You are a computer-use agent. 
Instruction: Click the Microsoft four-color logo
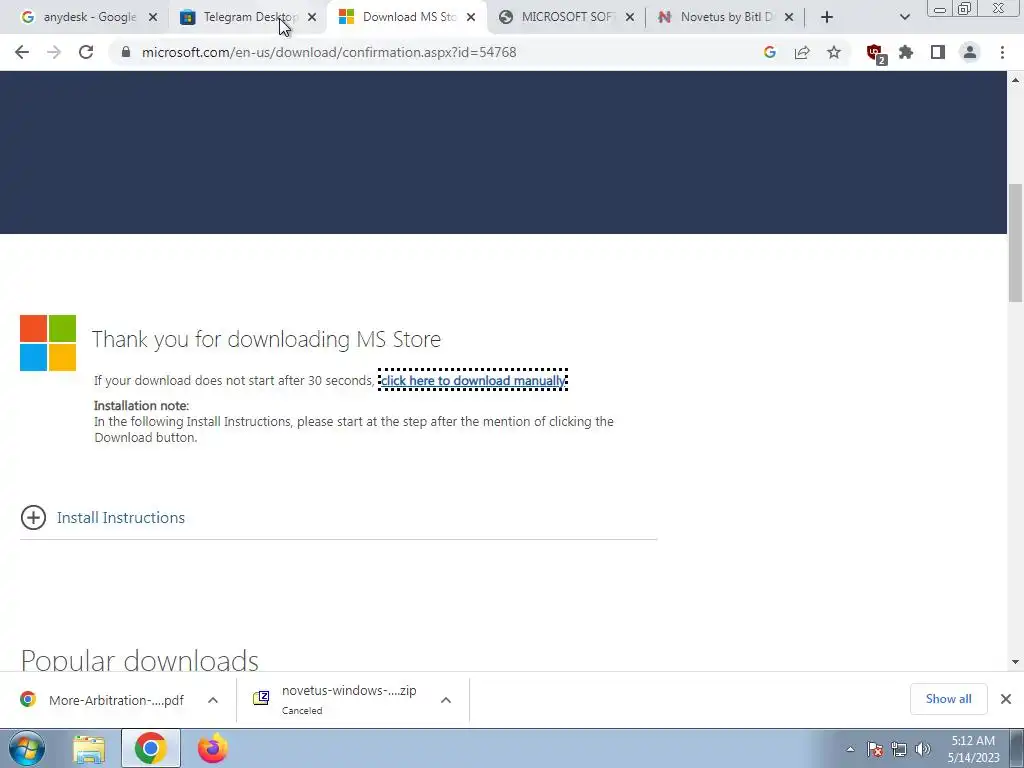pos(48,344)
